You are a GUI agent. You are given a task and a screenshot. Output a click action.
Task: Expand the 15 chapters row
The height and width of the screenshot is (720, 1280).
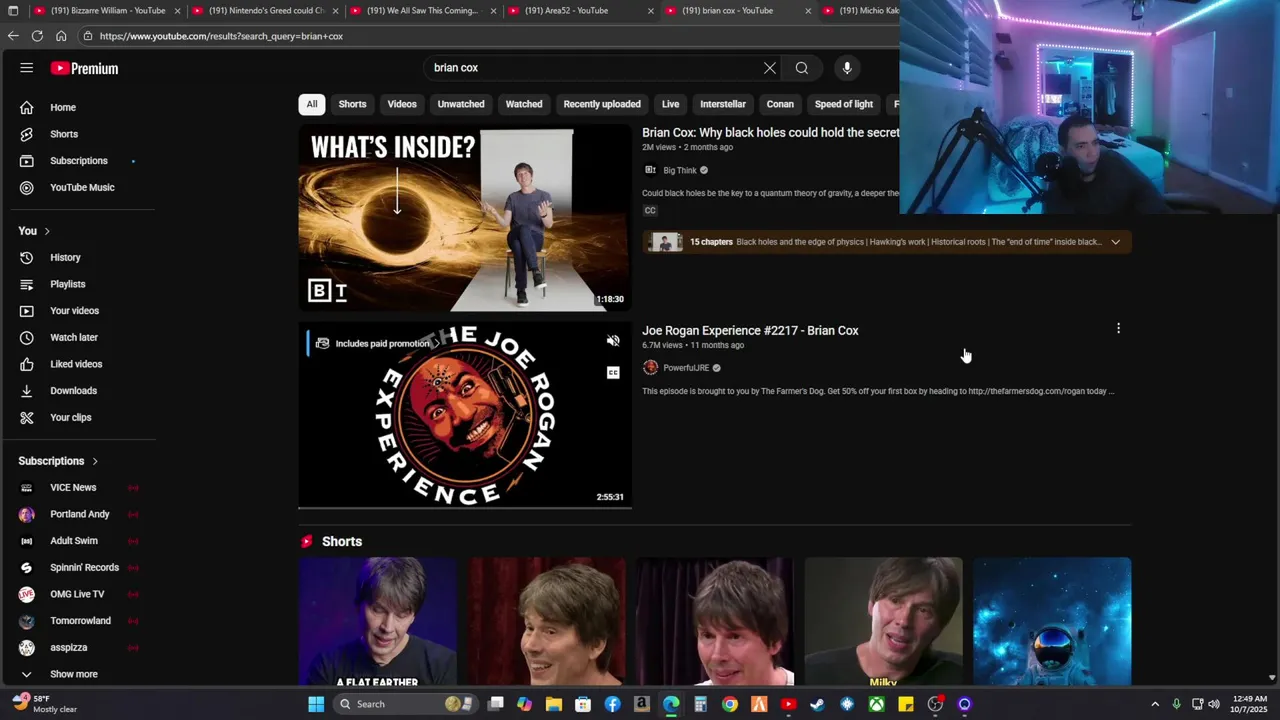(1115, 242)
